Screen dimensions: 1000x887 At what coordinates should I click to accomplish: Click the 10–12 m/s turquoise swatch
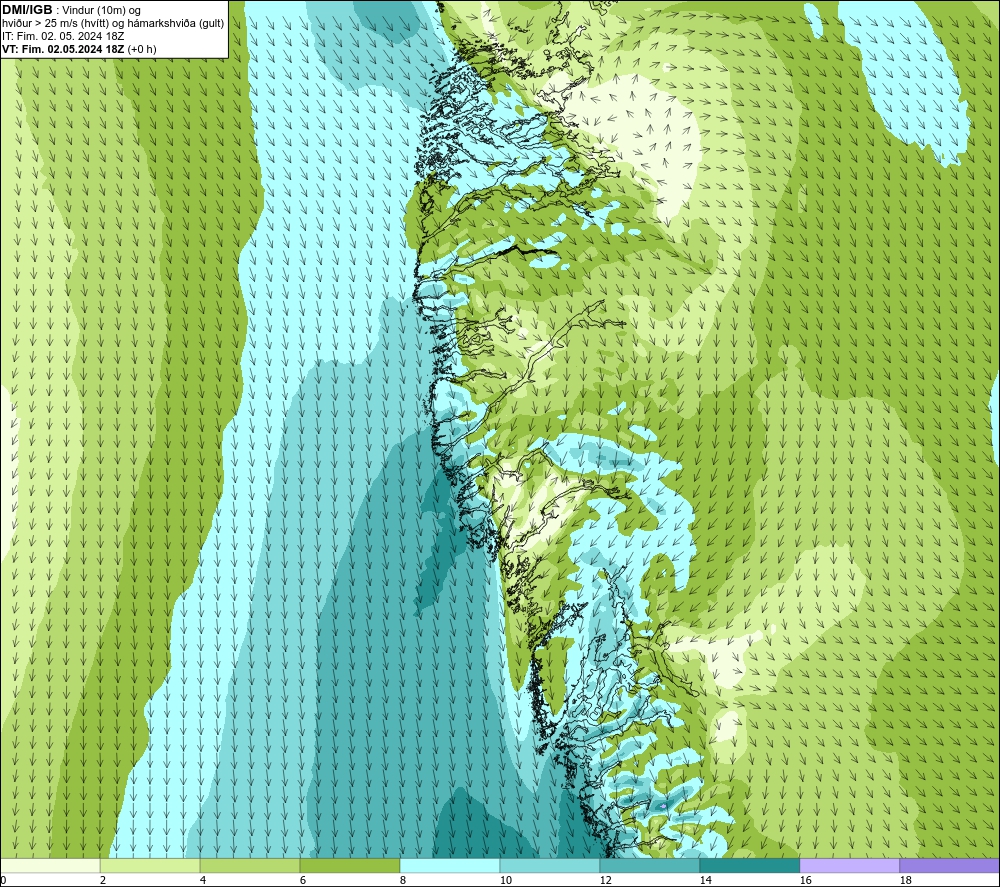[550, 865]
